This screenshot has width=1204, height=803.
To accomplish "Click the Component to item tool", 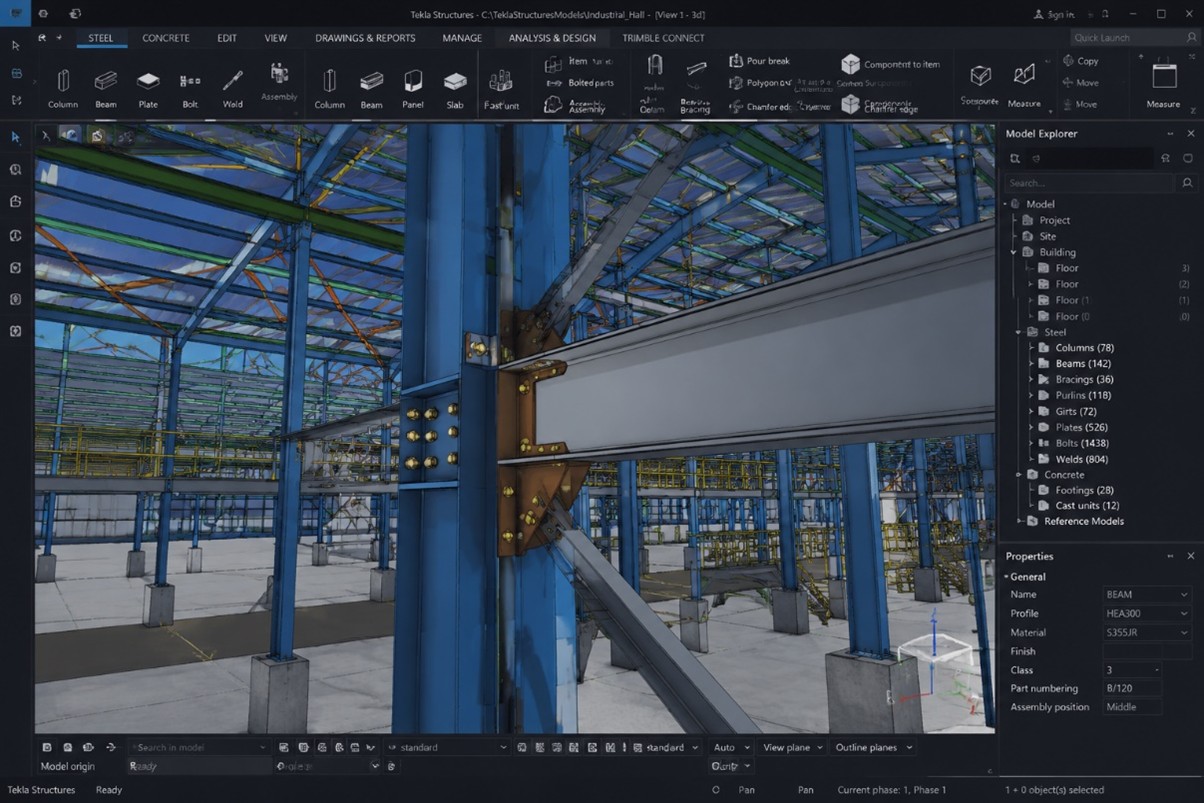I will pos(890,64).
